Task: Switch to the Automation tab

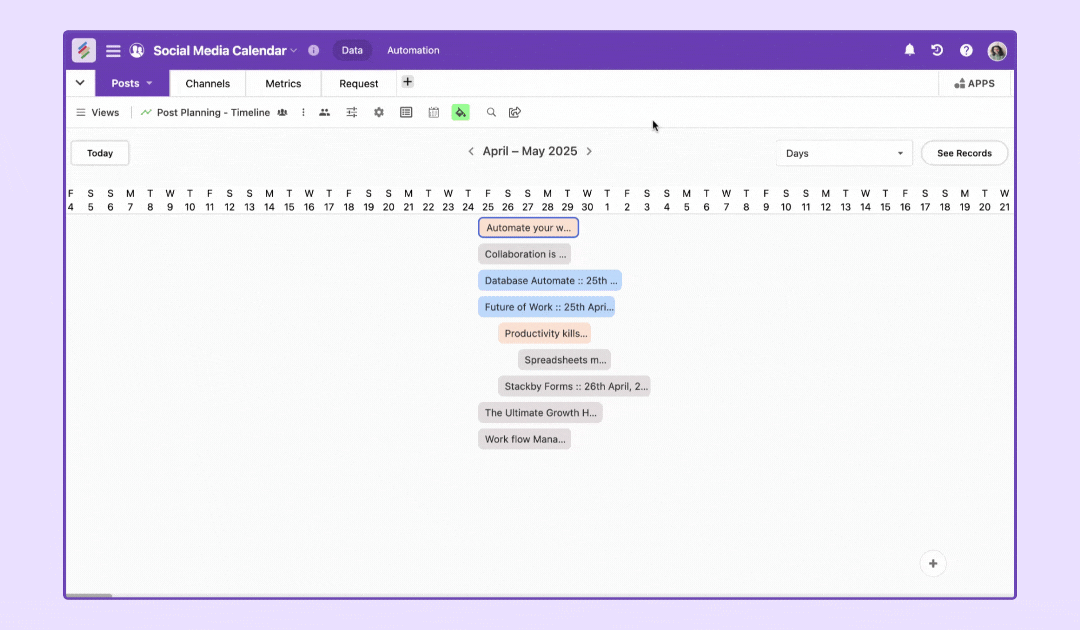Action: 413,50
